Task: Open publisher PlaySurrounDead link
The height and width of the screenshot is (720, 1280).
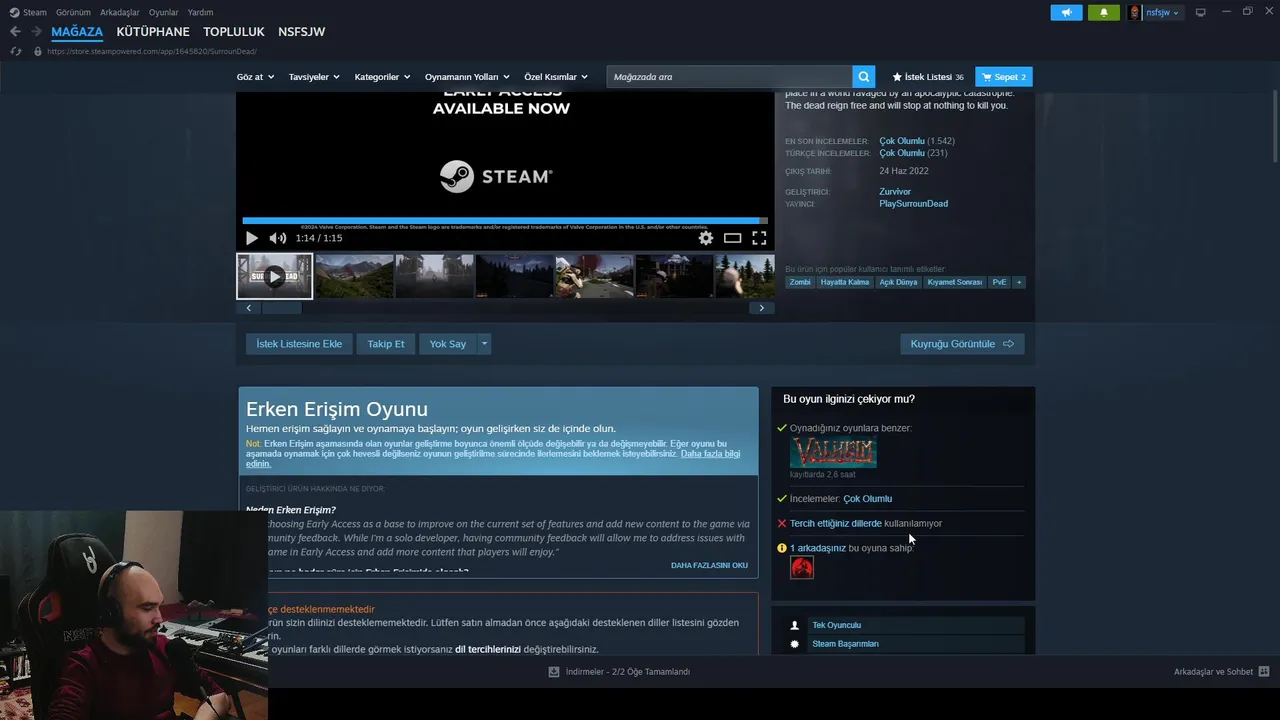Action: (913, 204)
